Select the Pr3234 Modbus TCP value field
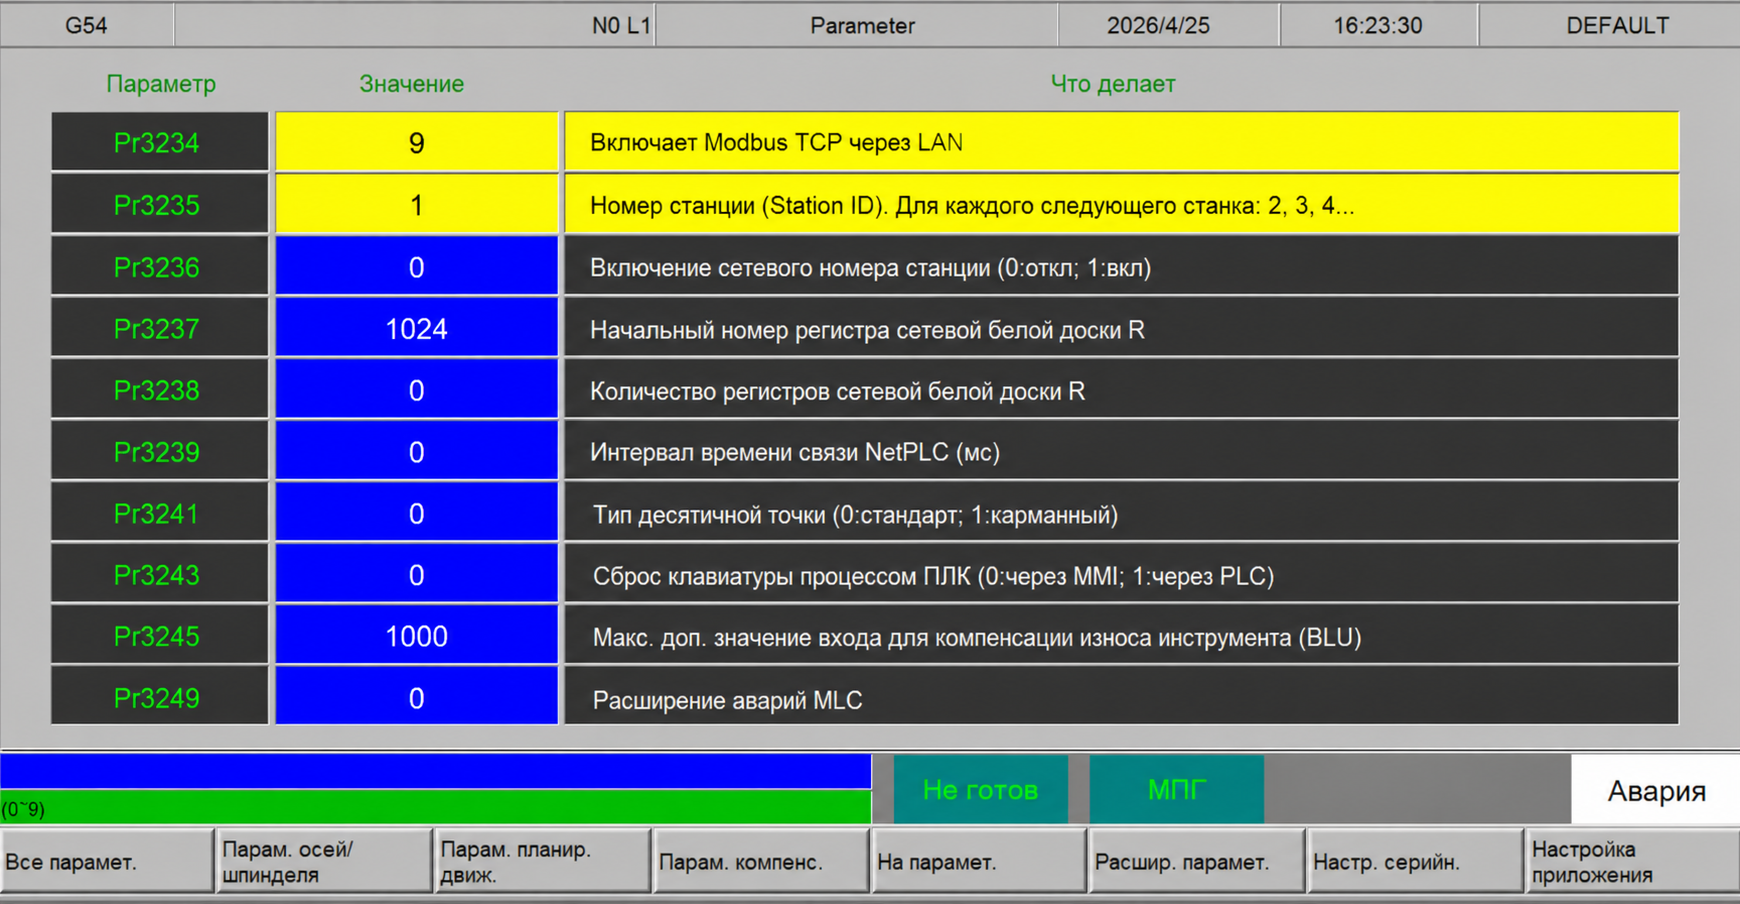Viewport: 1740px width, 904px height. [x=416, y=142]
